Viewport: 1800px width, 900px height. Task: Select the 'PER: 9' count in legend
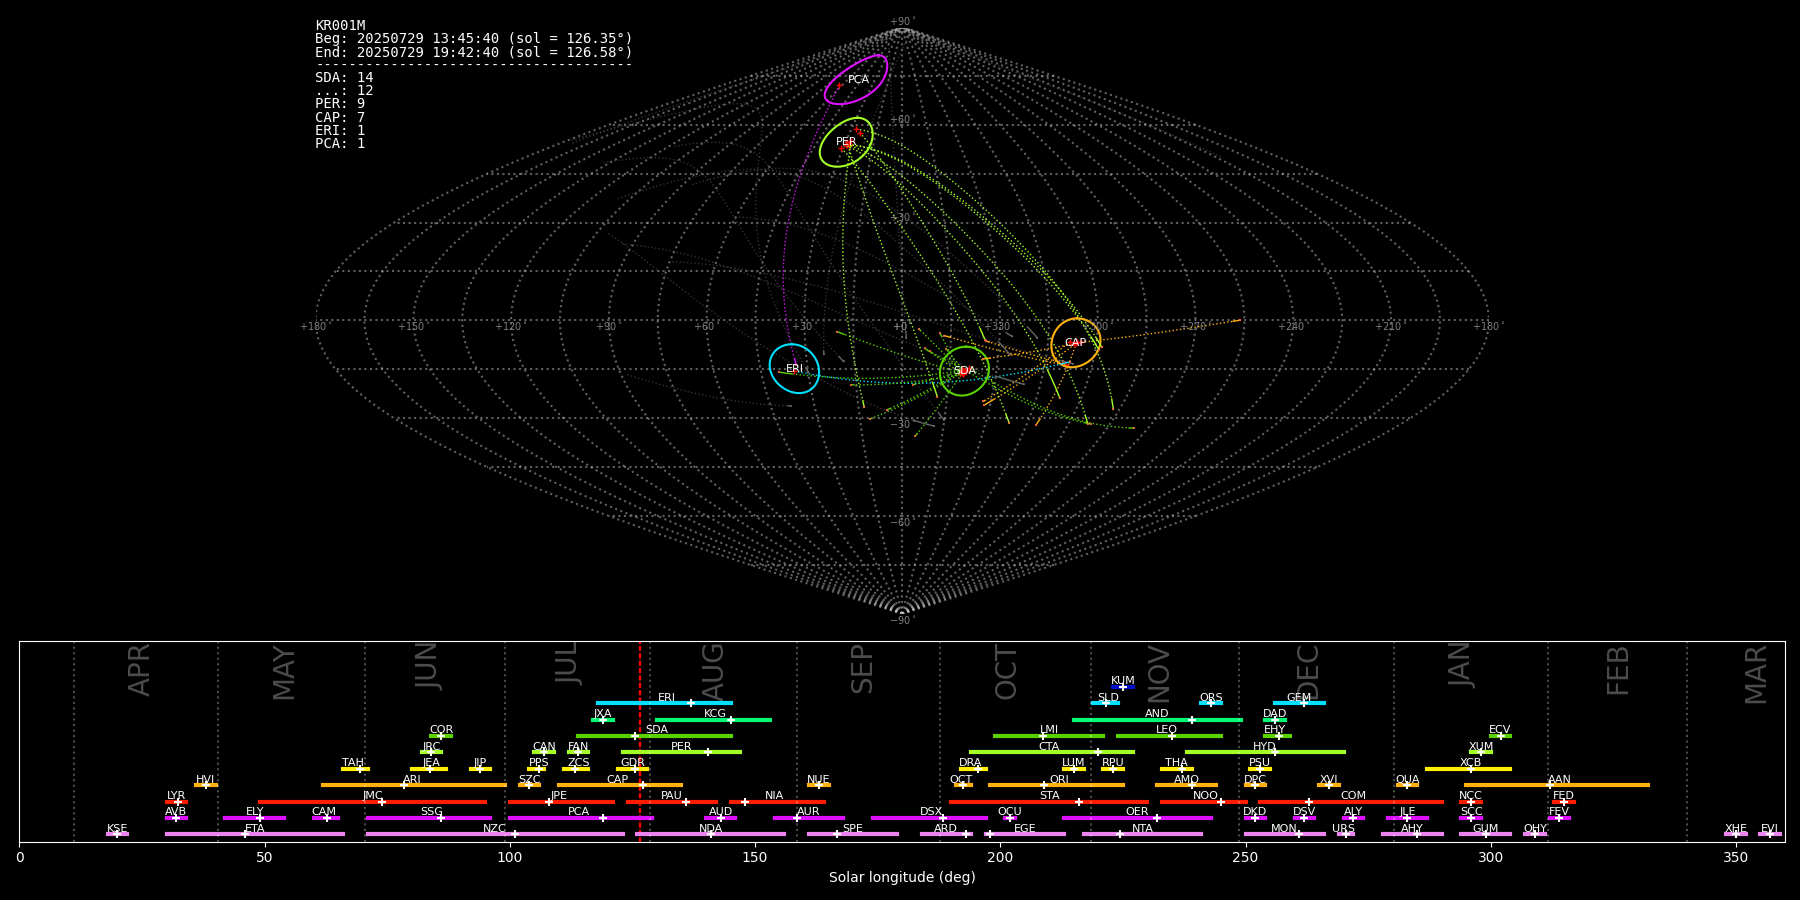(x=340, y=104)
